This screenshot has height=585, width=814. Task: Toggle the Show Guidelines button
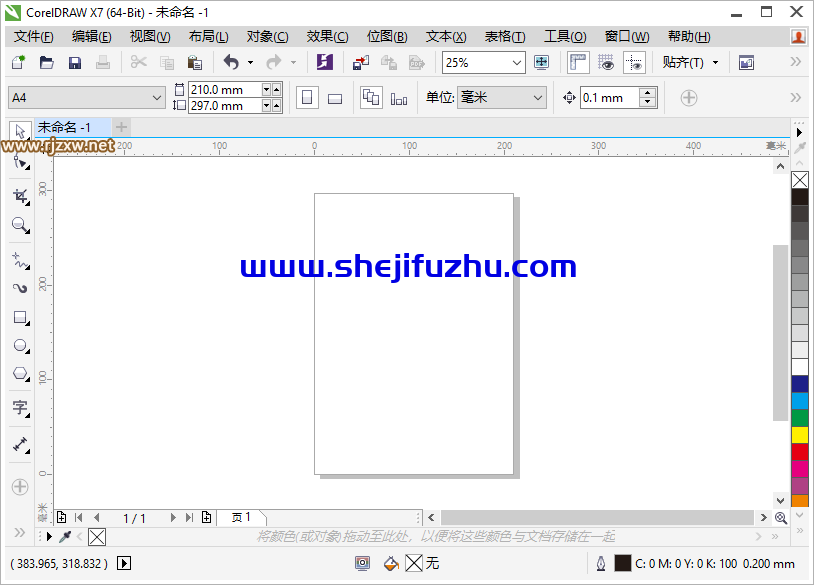tap(634, 63)
